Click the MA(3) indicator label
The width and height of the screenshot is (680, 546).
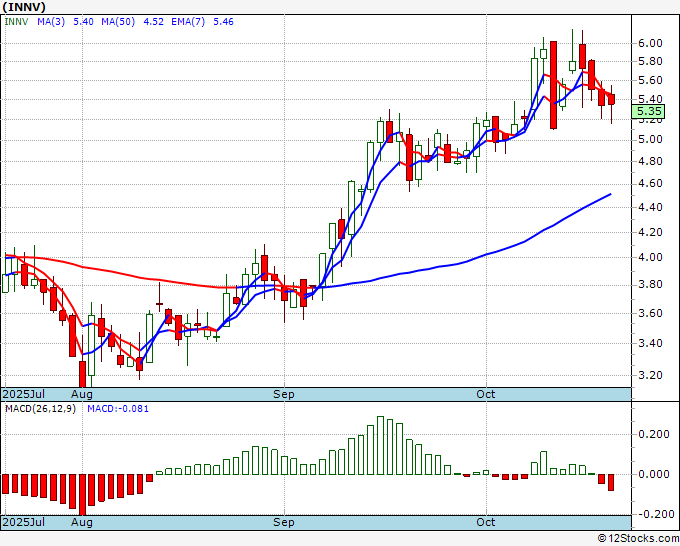(51, 22)
